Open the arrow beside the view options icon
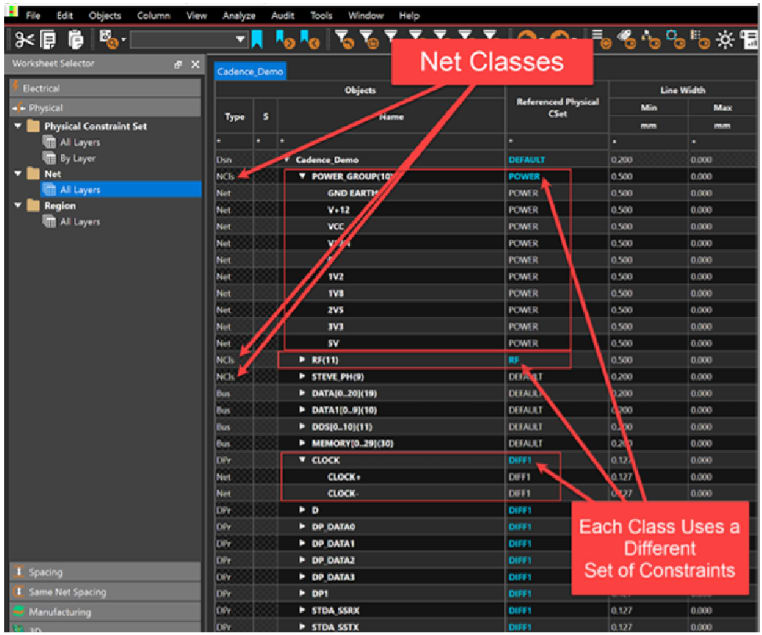The height and width of the screenshot is (635, 762). [123, 40]
